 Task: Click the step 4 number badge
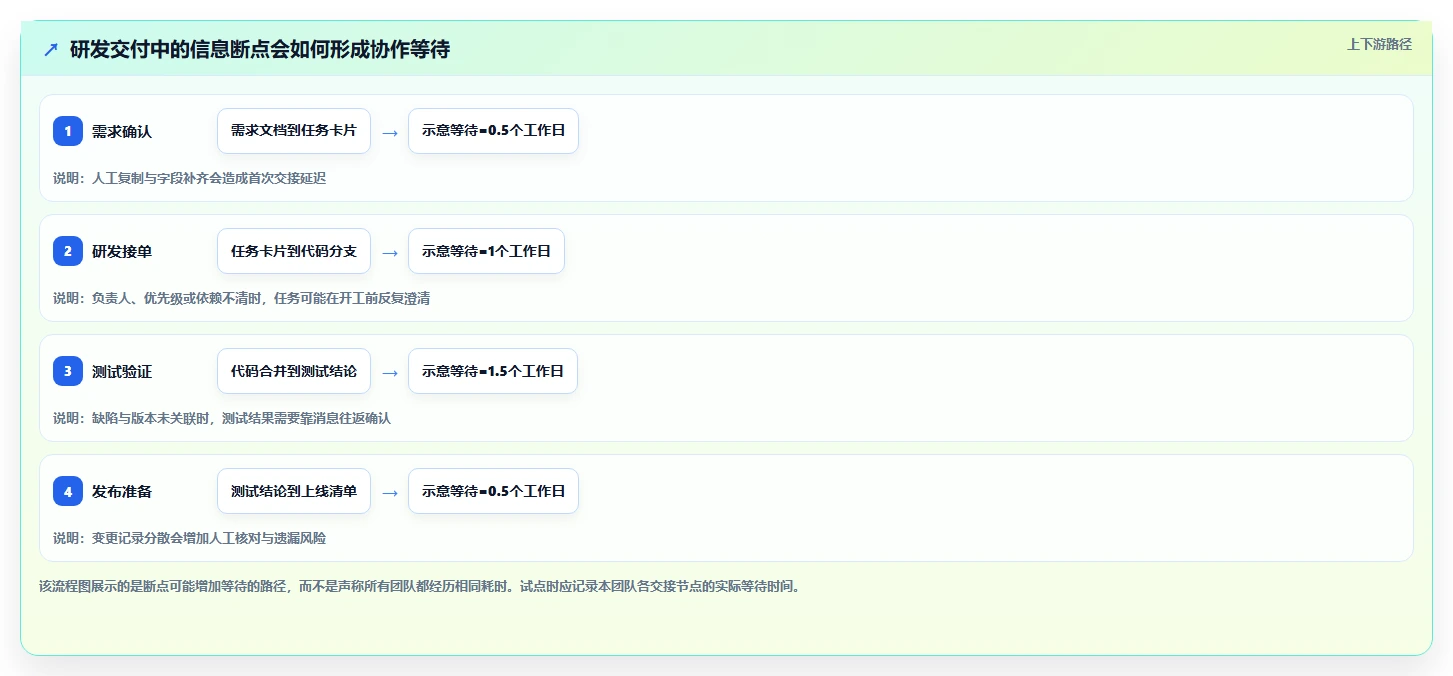coord(68,491)
